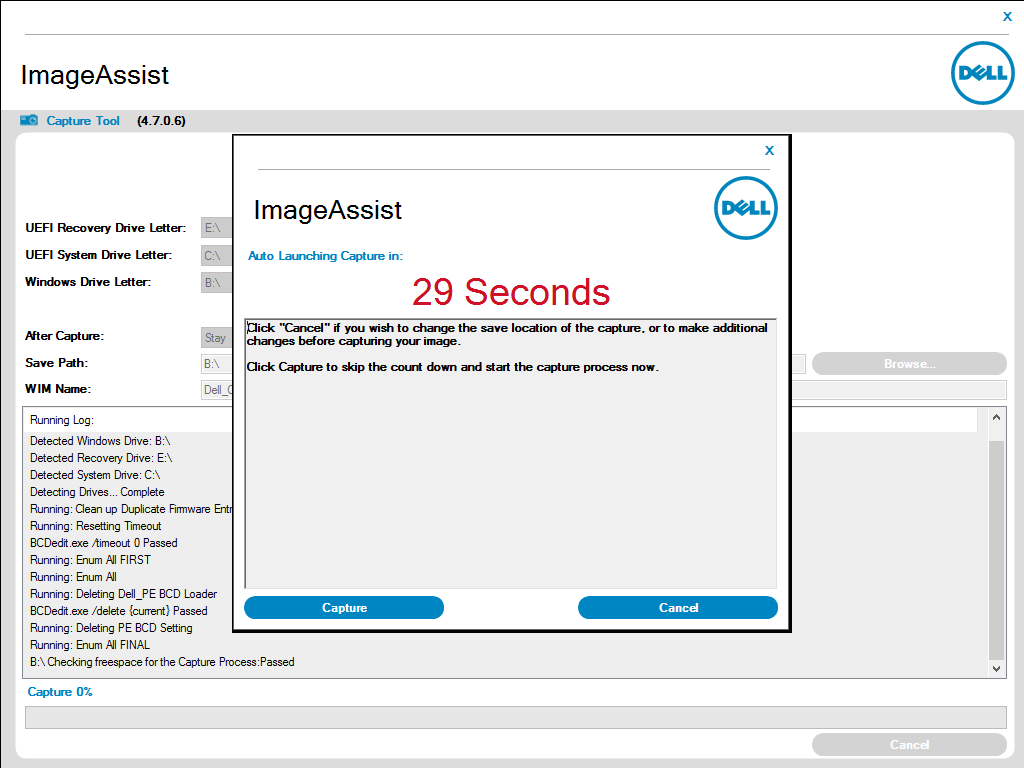Click the 'After Capture:' label
The width and height of the screenshot is (1024, 768).
tap(65, 336)
